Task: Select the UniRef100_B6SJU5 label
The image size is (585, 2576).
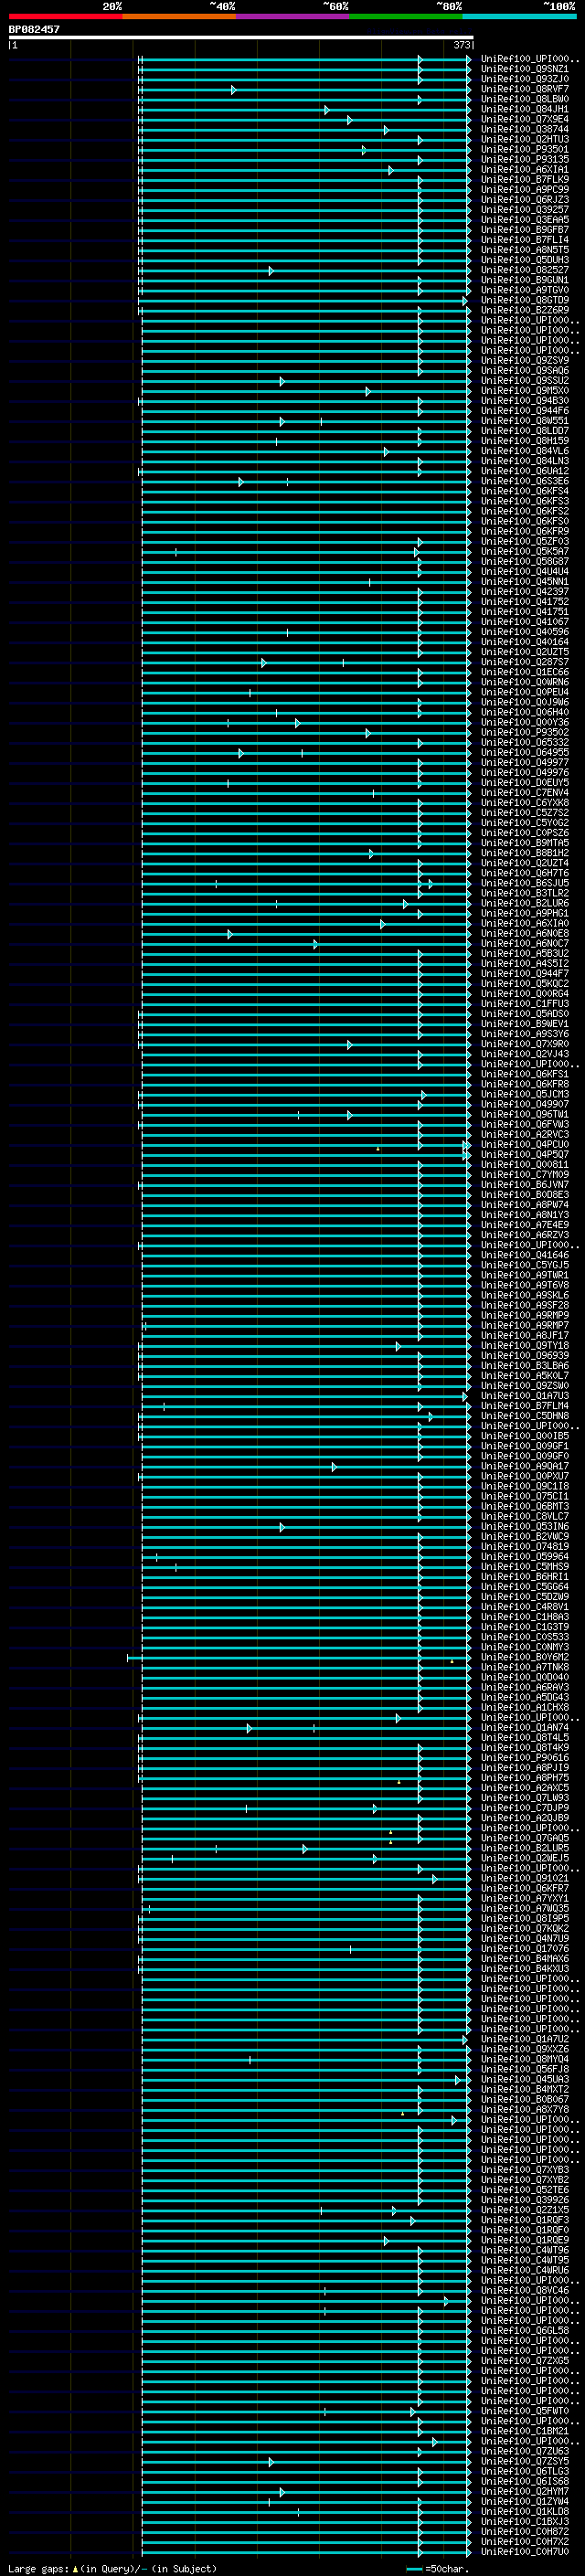Action: point(525,883)
